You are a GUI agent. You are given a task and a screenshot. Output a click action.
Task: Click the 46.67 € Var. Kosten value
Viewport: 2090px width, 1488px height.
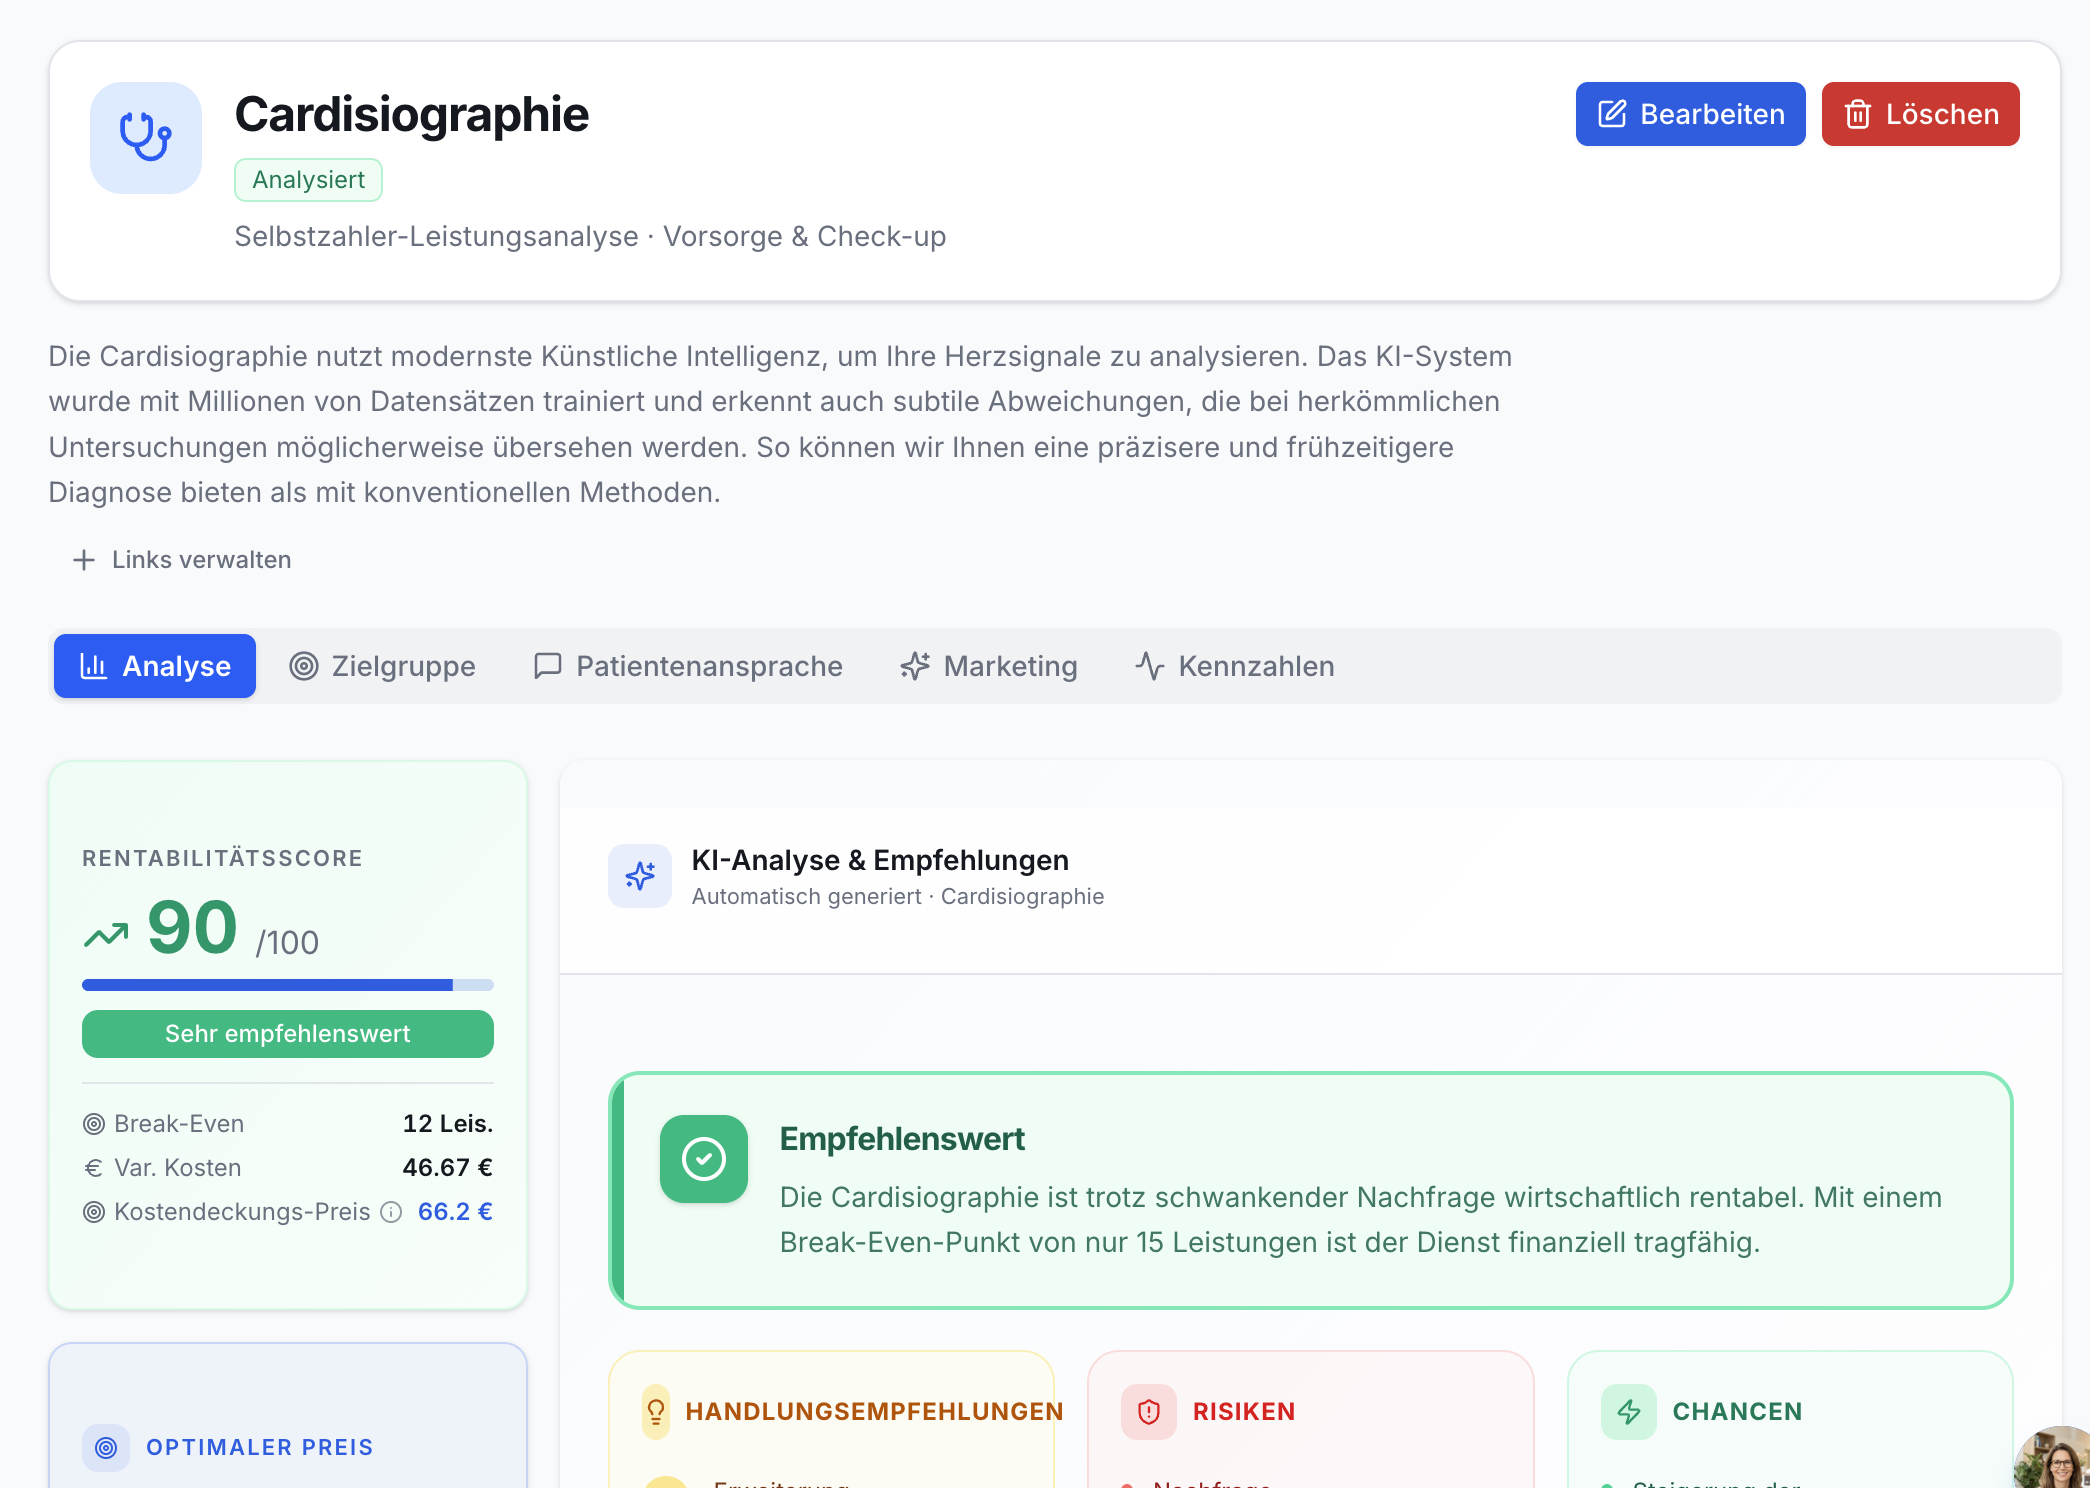448,1168
